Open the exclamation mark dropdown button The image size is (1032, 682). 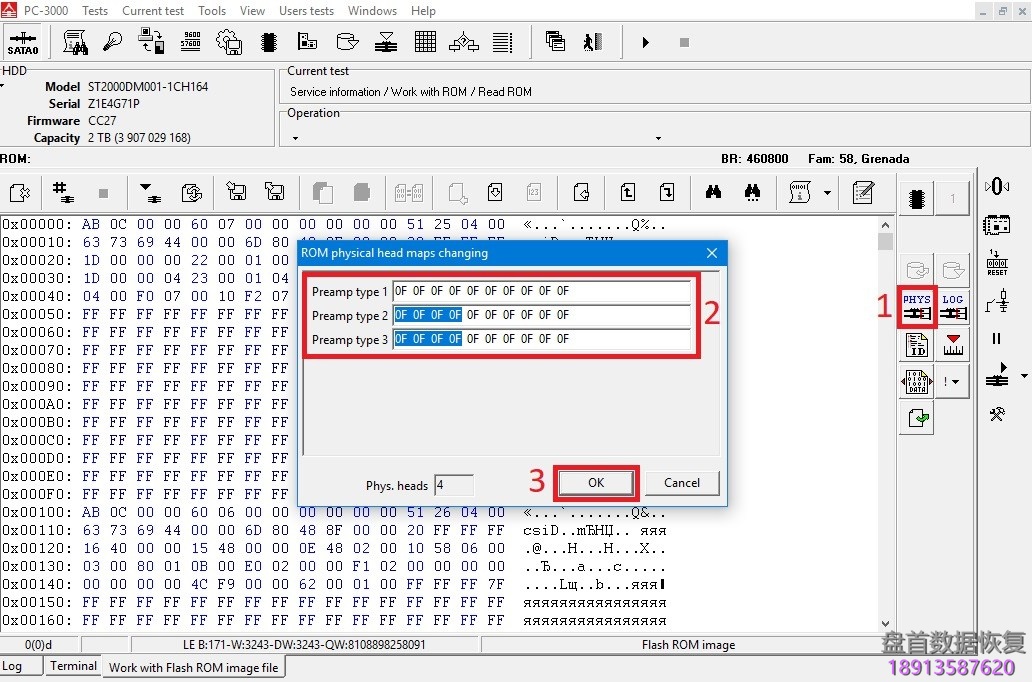click(952, 382)
